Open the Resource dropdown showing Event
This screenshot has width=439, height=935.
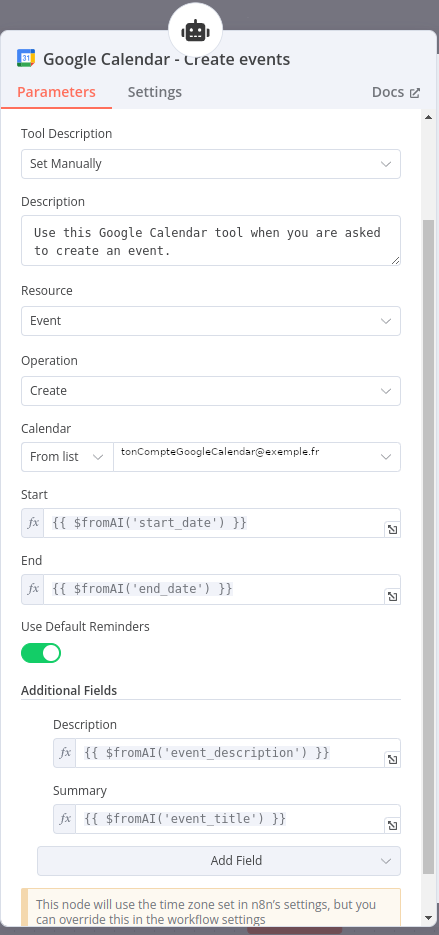[211, 321]
